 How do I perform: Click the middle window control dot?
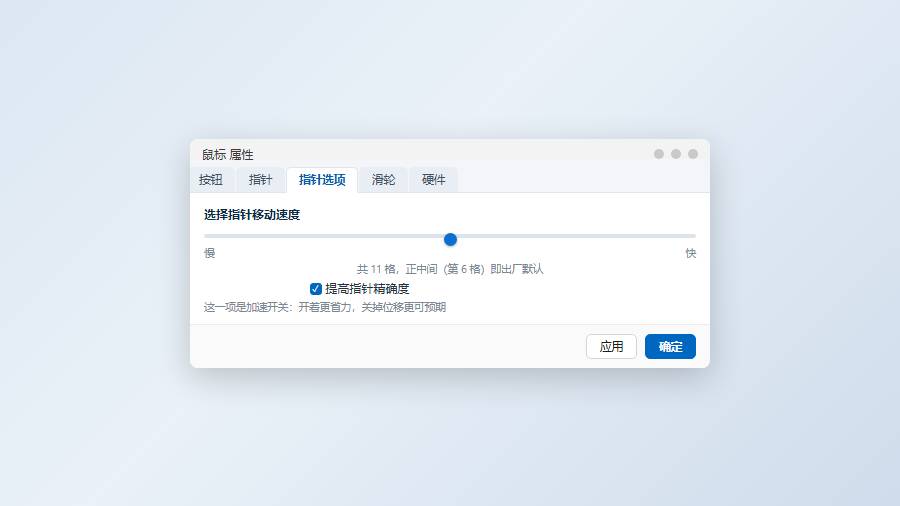click(x=676, y=154)
